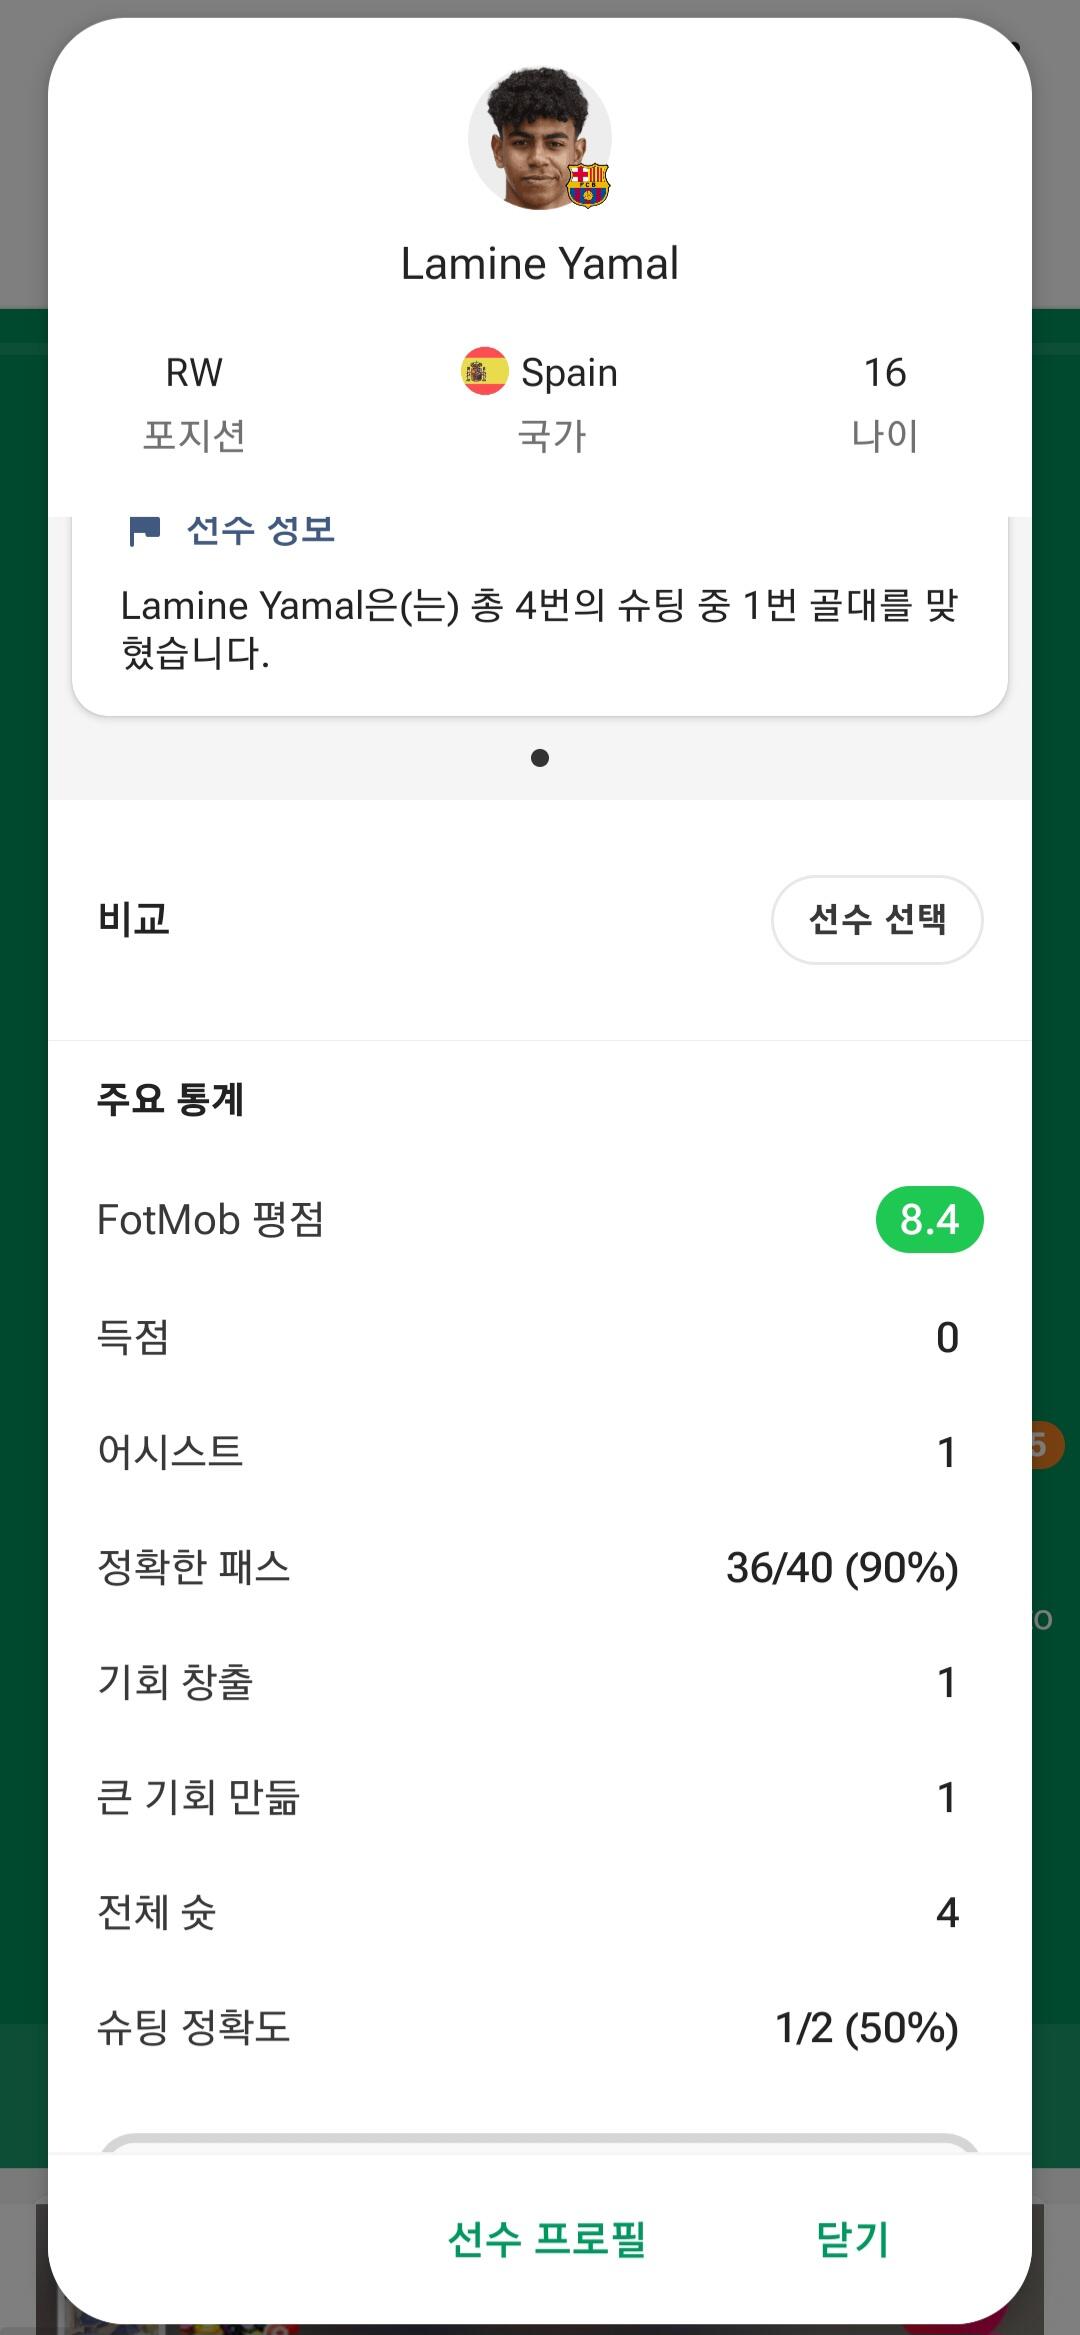1080x2335 pixels.
Task: Tap the RW 포지션 label
Action: (194, 373)
